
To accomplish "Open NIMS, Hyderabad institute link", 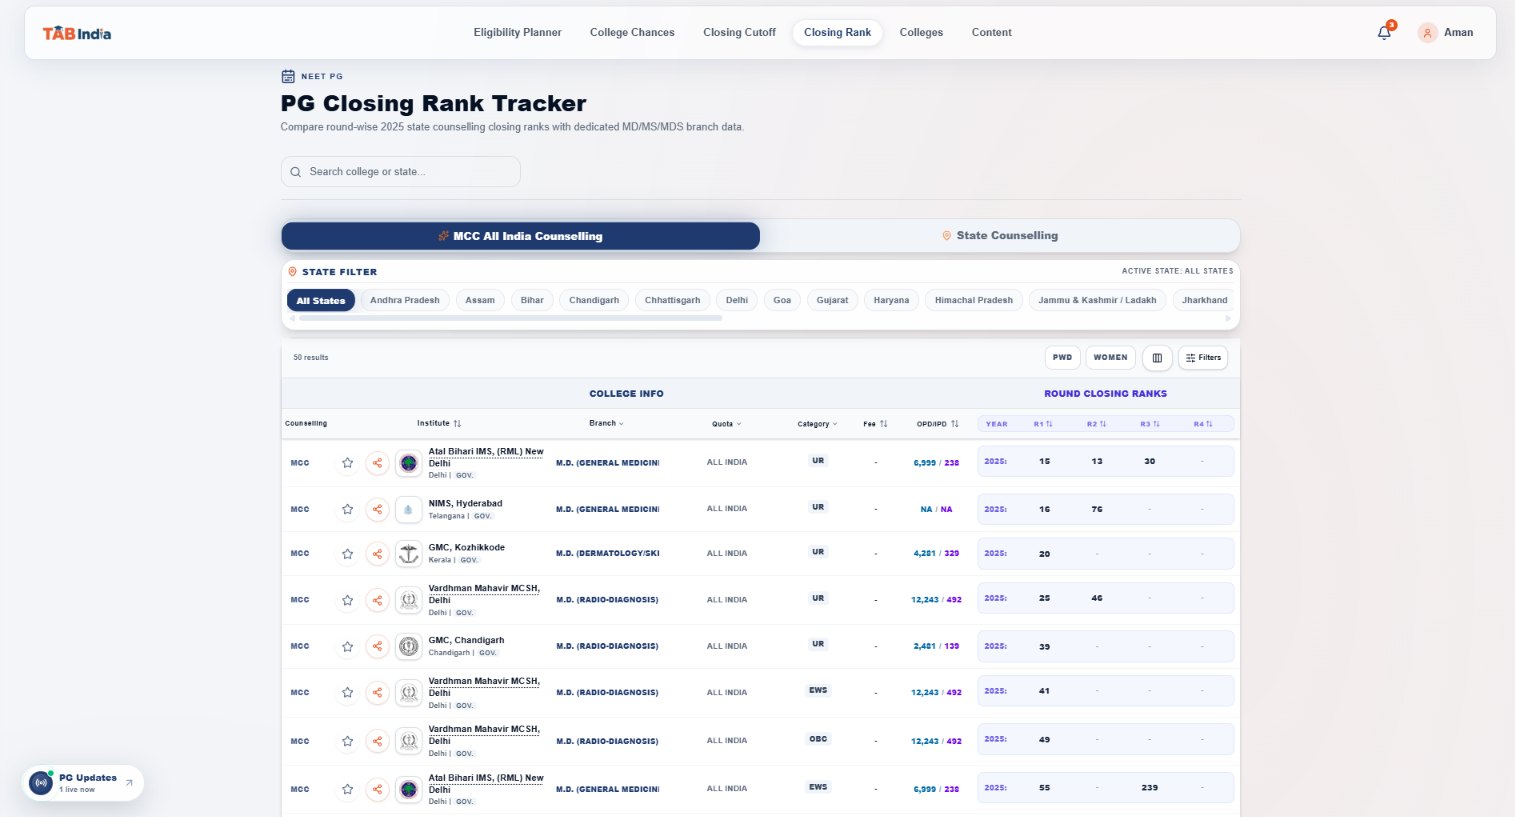I will click(465, 504).
